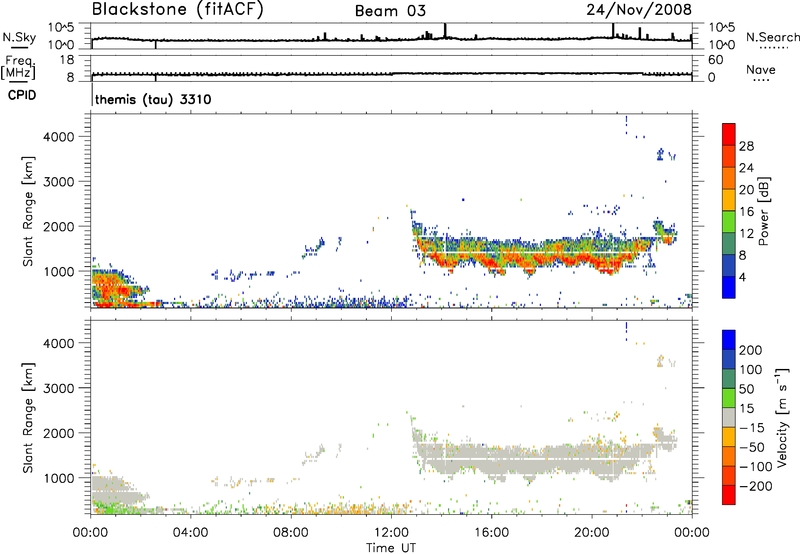Click the "Power [dB]" color bar title

click(763, 211)
